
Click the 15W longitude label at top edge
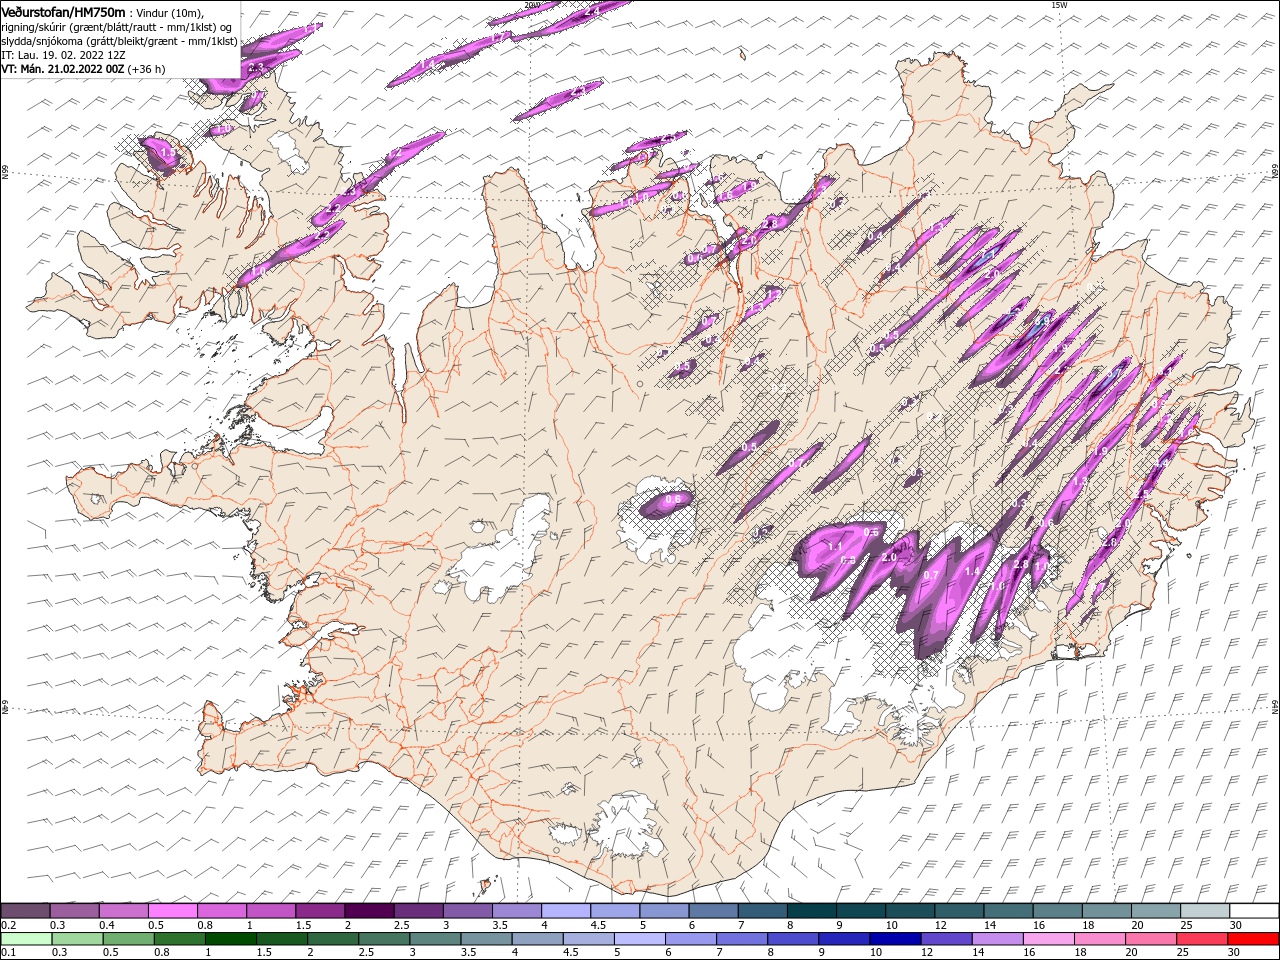[x=1058, y=5]
